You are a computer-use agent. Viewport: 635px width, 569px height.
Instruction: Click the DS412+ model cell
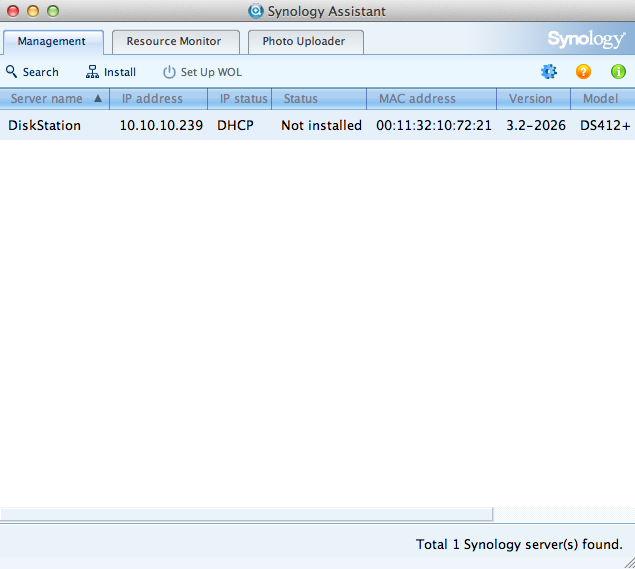click(605, 126)
